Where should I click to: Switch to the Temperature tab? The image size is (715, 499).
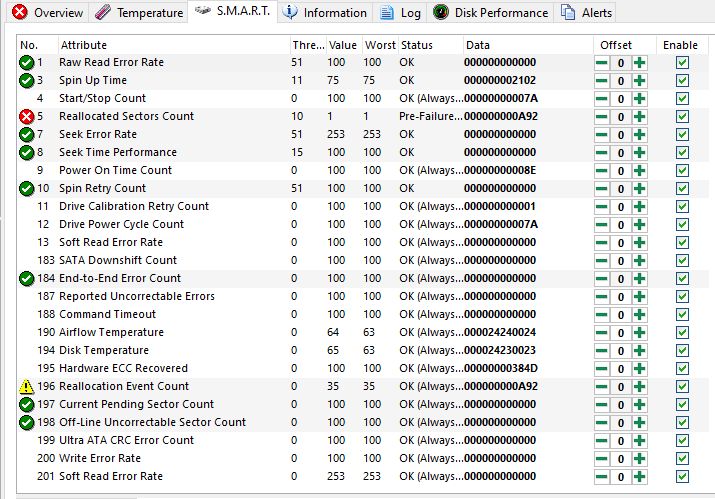[140, 13]
